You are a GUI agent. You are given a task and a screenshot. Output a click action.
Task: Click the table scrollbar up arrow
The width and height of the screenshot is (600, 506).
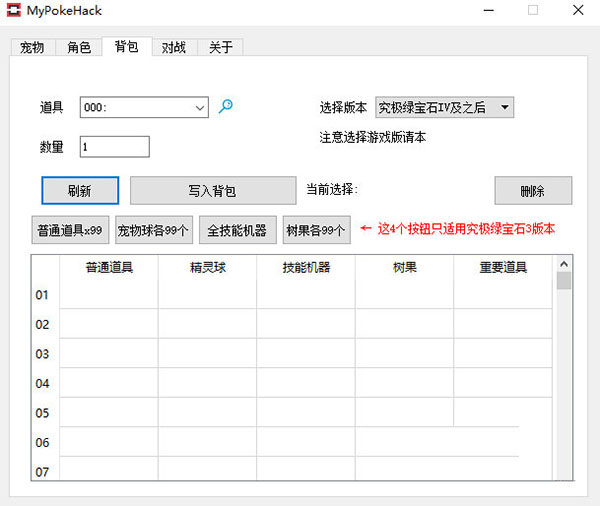(564, 264)
